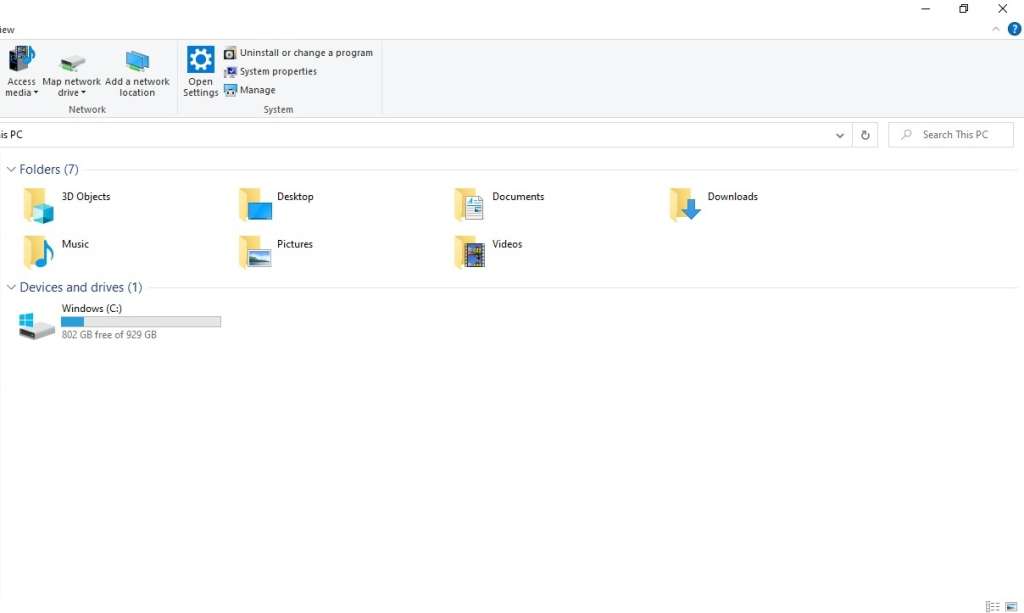Click Add a network location icon

click(137, 62)
